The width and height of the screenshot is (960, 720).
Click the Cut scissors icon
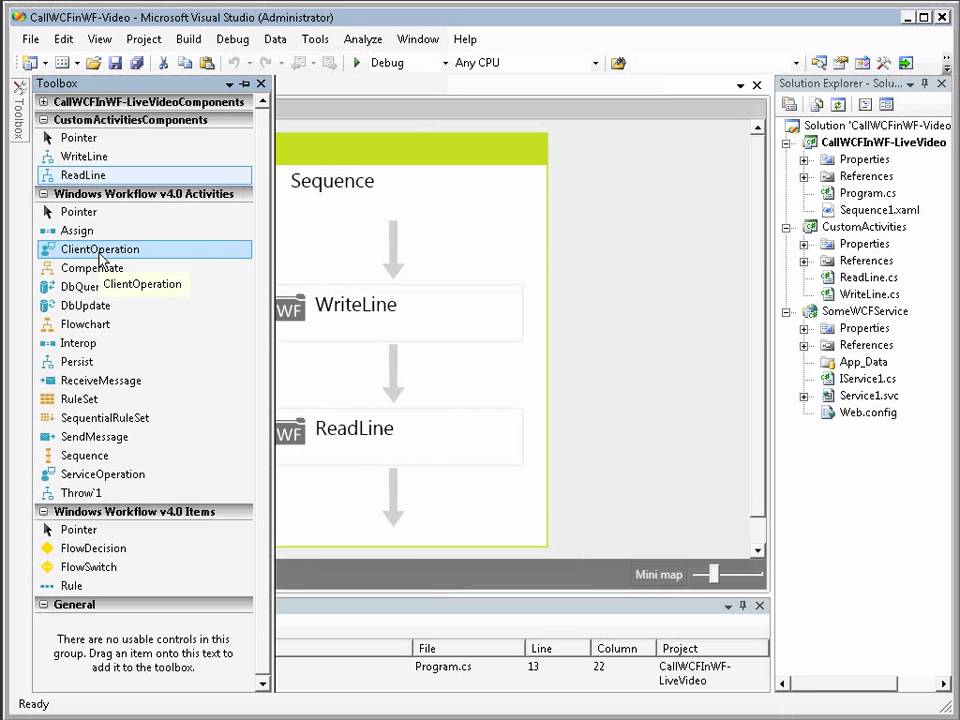click(163, 62)
